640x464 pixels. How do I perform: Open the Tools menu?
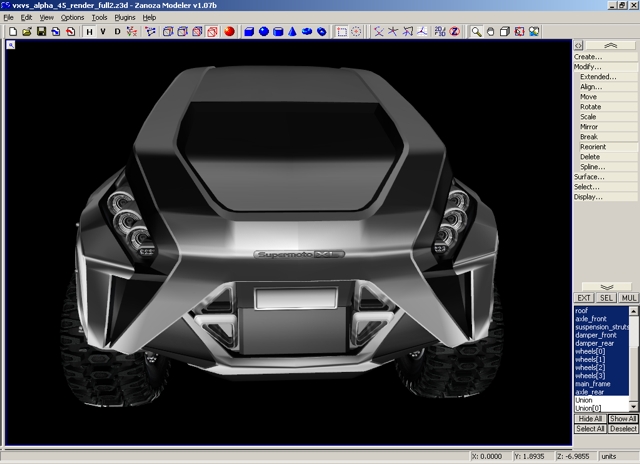coord(99,18)
